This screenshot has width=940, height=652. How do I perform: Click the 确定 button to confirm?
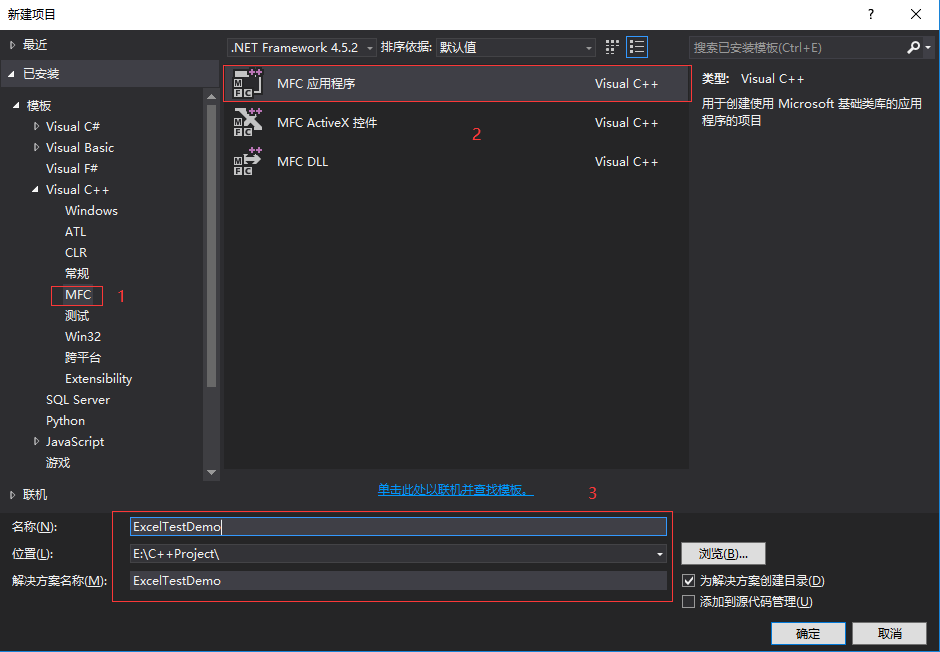click(807, 633)
